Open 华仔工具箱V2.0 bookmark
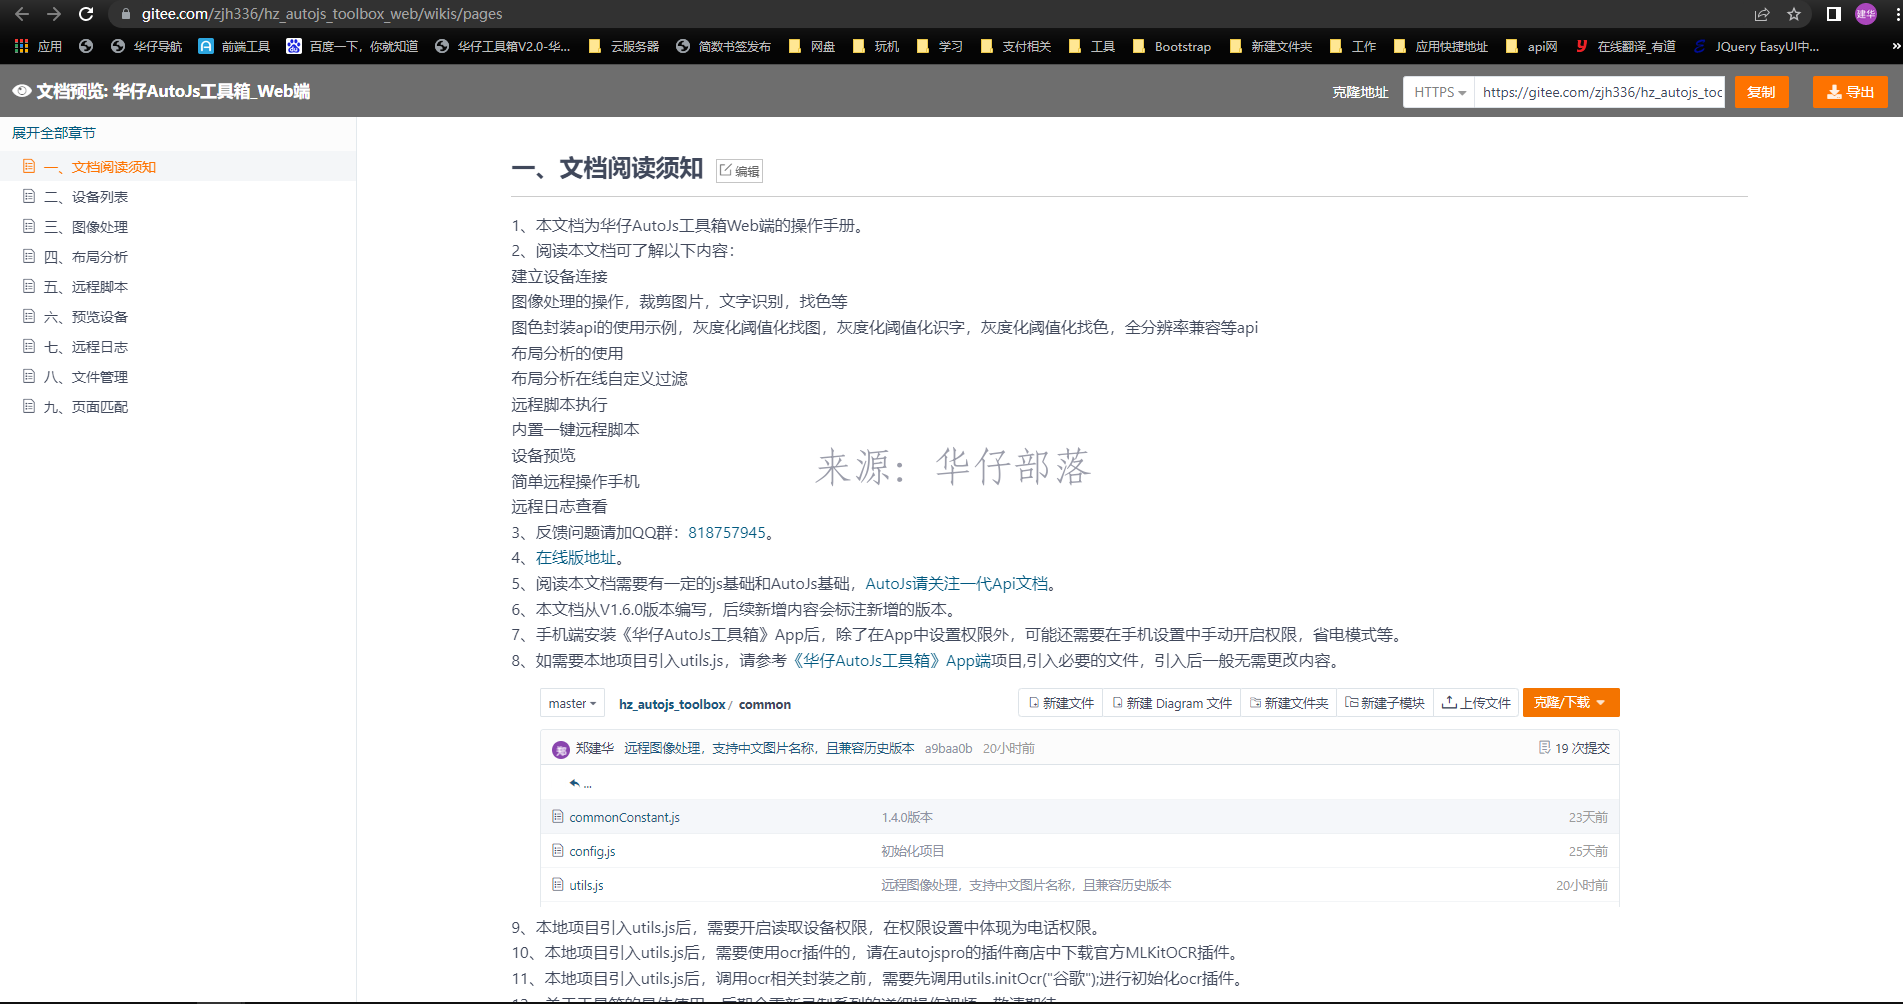The image size is (1903, 1004). (x=503, y=46)
